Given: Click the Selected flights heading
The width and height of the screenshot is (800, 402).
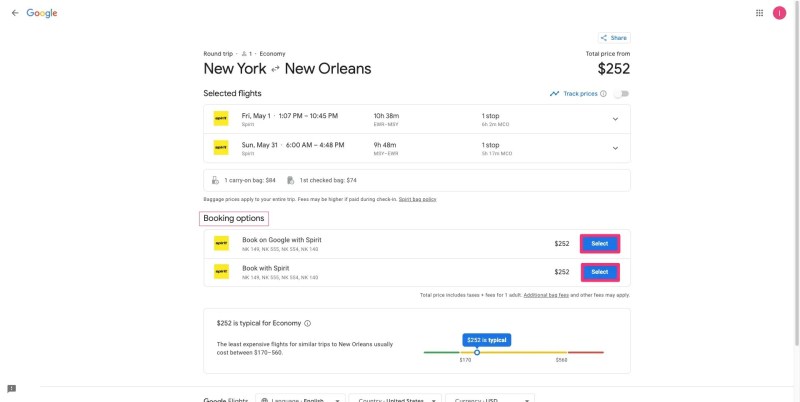Looking at the screenshot, I should (232, 93).
